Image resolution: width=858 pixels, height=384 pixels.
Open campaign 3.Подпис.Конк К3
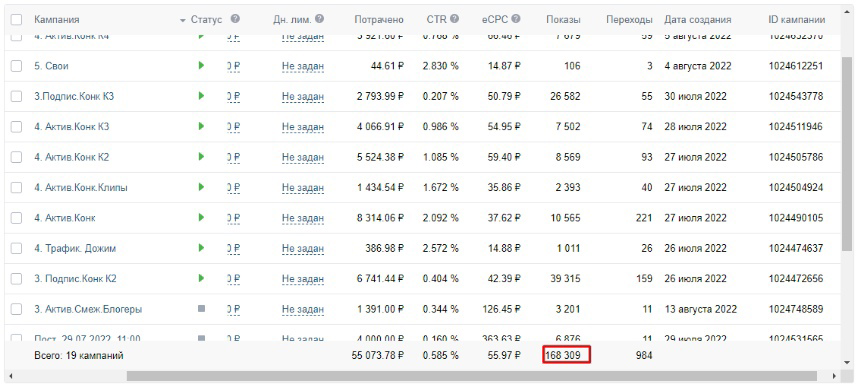tap(74, 96)
